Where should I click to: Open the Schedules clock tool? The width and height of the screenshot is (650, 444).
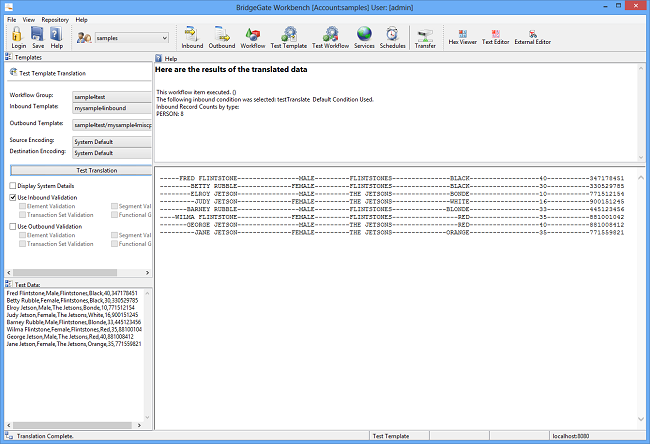(392, 34)
